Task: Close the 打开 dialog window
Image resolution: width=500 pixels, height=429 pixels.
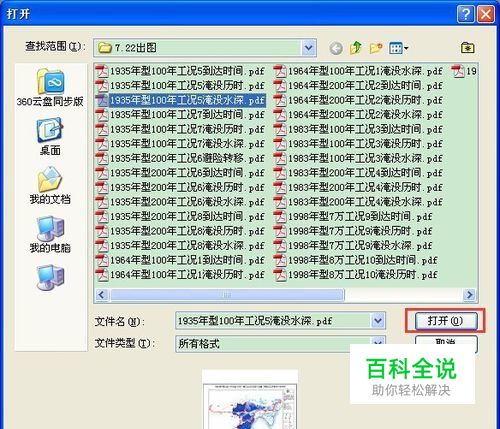Action: pos(486,14)
